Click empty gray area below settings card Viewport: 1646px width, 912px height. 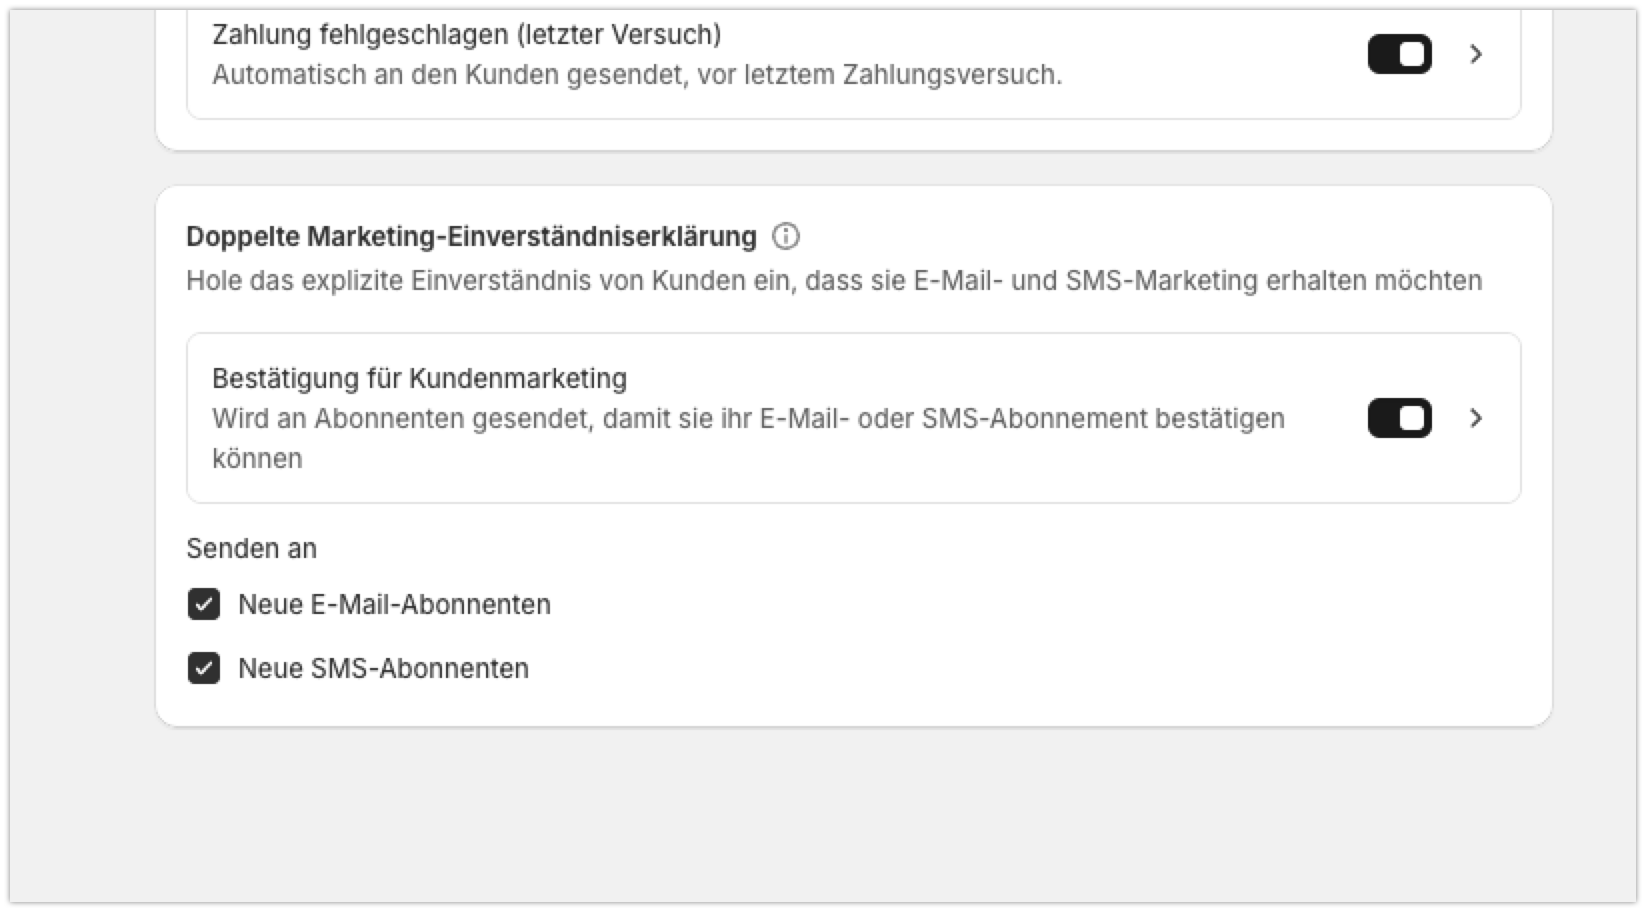coord(822,815)
